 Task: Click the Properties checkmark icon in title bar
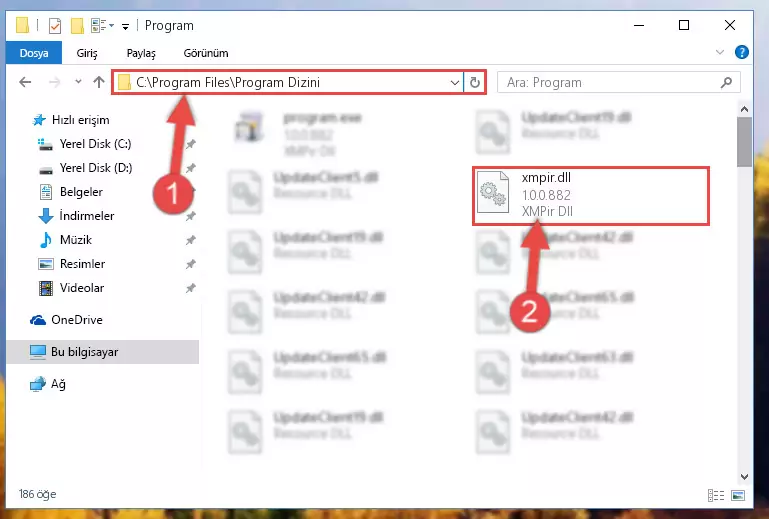(x=55, y=26)
